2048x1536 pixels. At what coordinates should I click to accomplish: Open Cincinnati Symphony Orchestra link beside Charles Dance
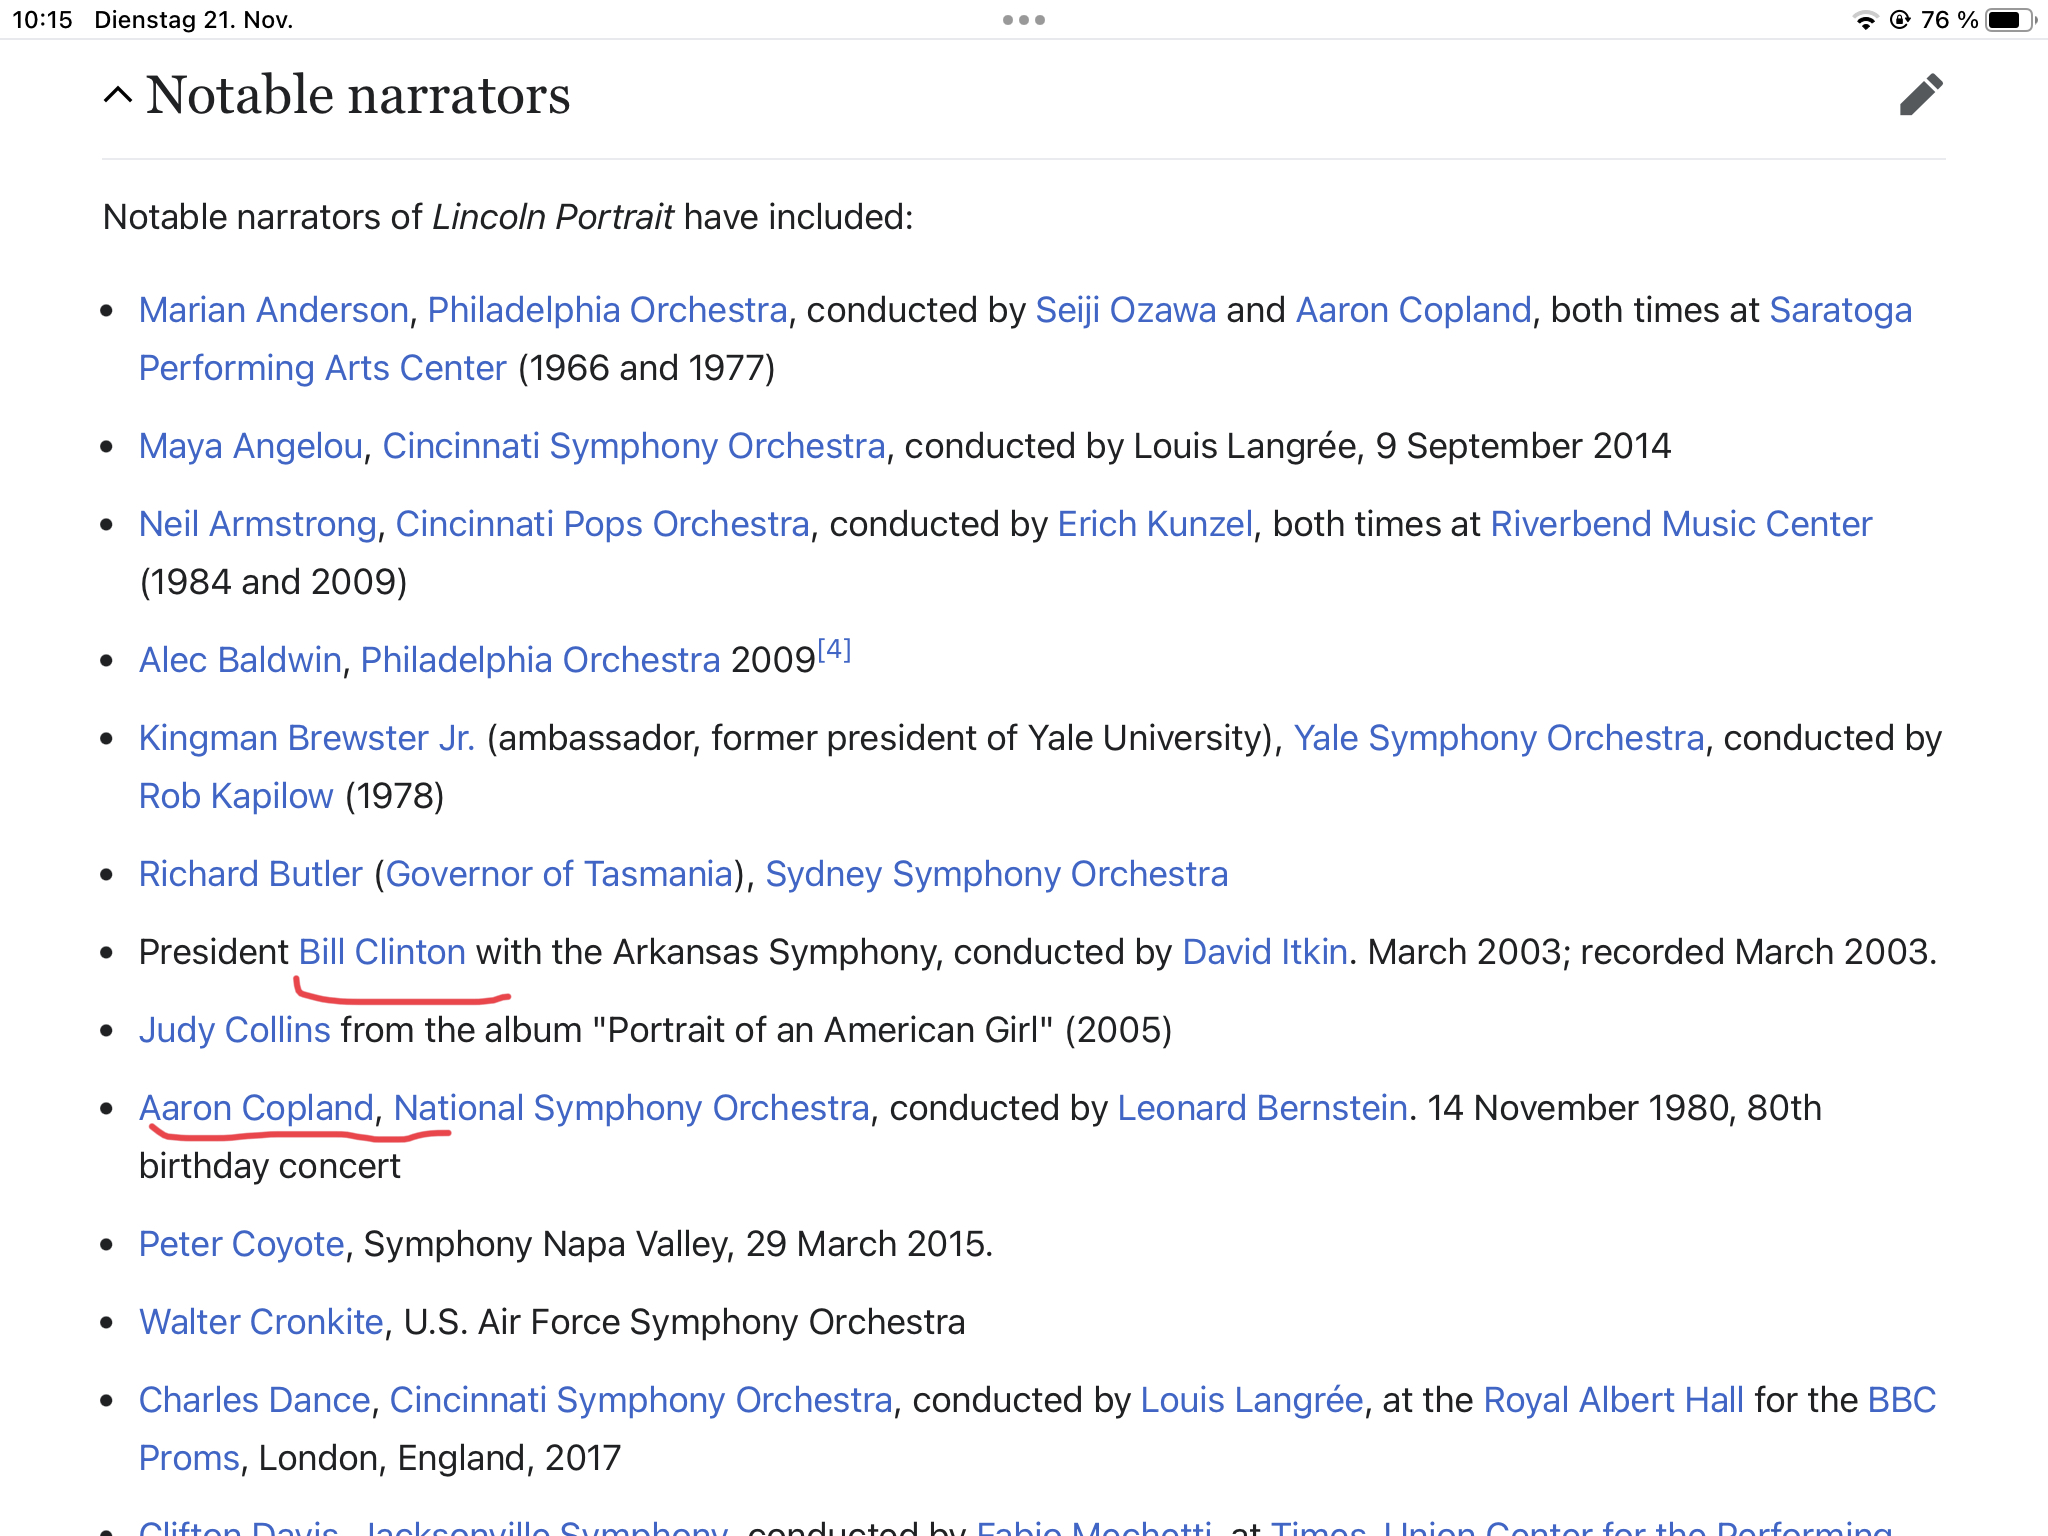(x=641, y=1400)
